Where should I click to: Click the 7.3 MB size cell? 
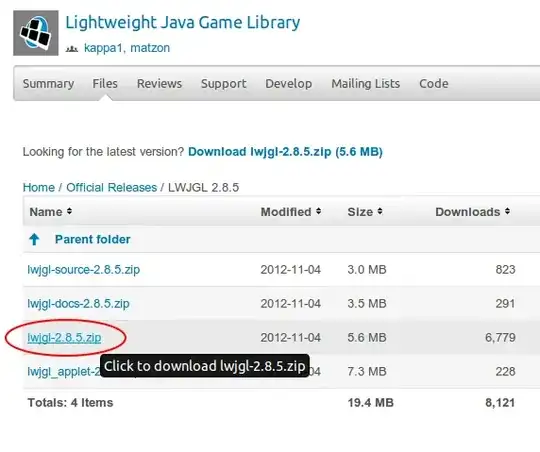367,371
